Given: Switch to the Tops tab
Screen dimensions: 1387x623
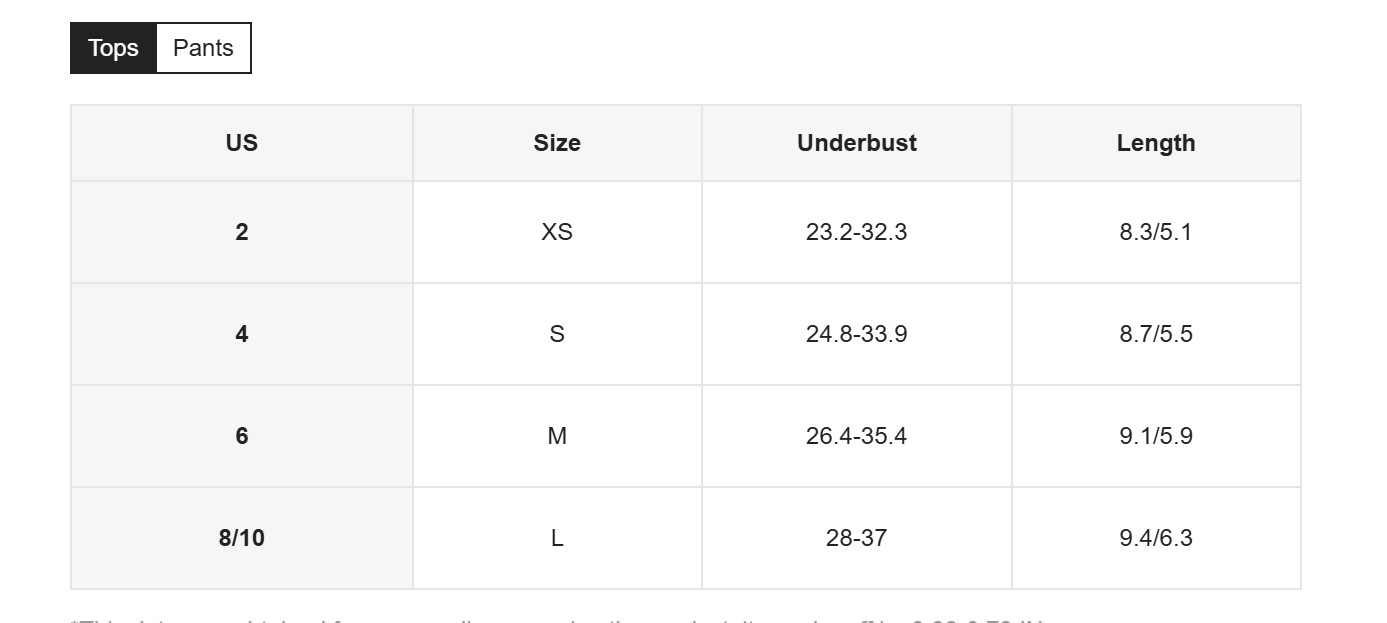Looking at the screenshot, I should [x=113, y=48].
